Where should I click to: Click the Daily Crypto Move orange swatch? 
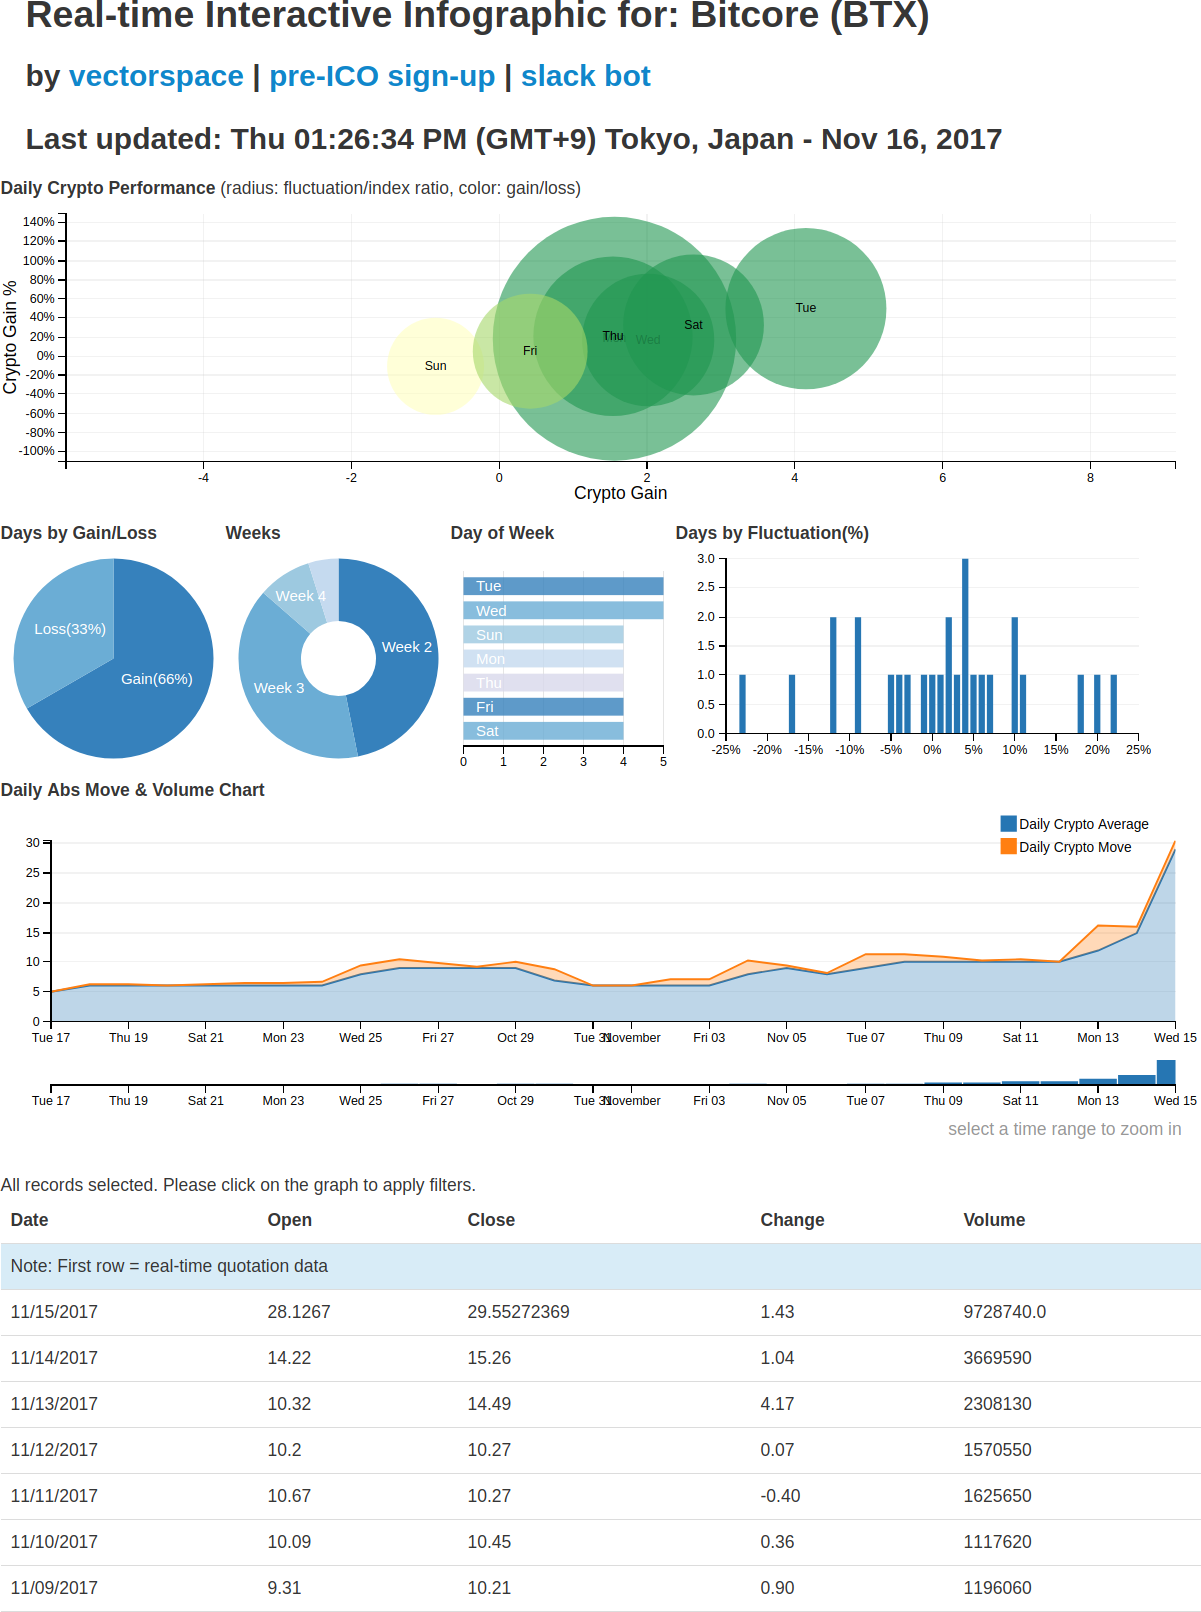[x=1008, y=847]
